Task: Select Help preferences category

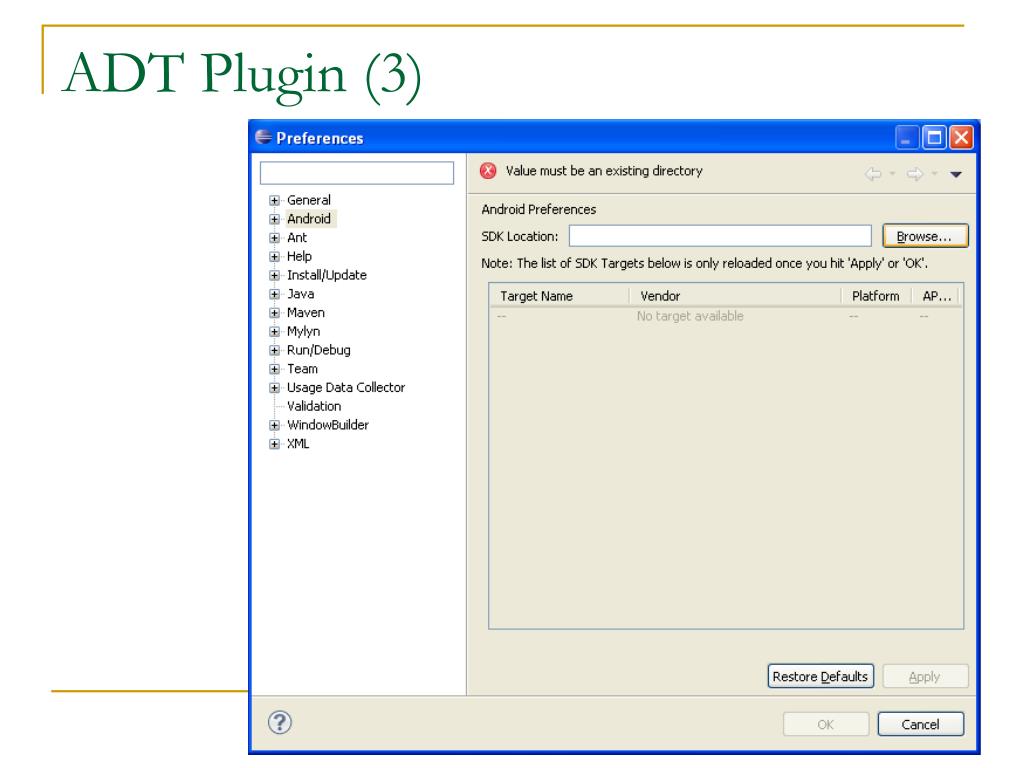Action: coord(299,256)
